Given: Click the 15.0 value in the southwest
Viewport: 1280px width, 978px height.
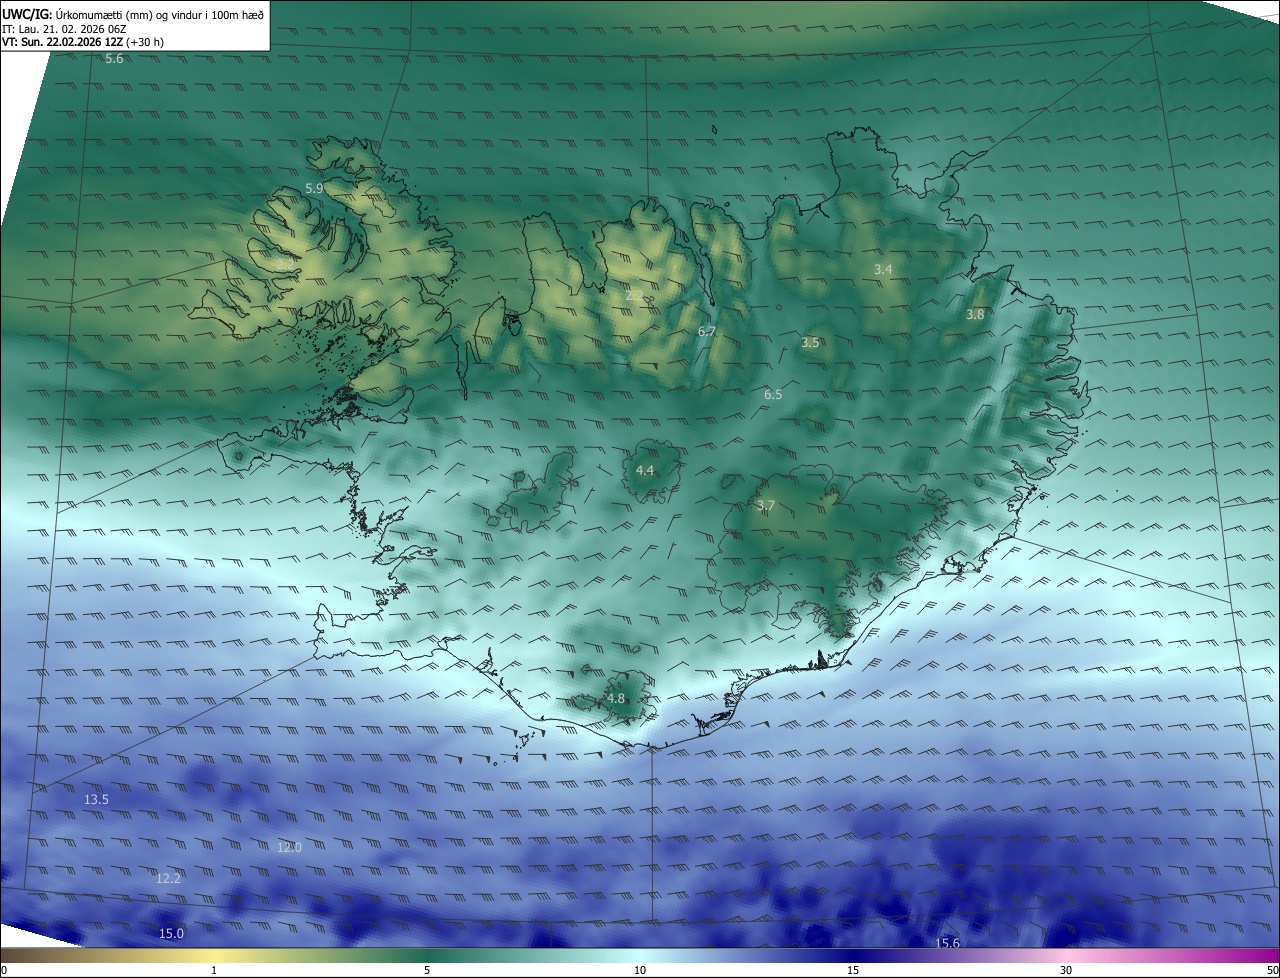Looking at the screenshot, I should click(172, 933).
